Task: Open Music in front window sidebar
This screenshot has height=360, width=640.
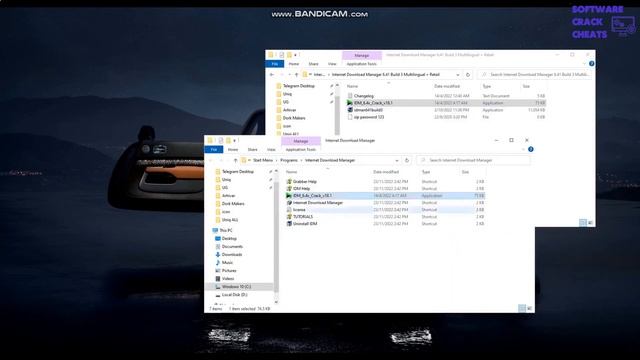Action: click(x=227, y=262)
